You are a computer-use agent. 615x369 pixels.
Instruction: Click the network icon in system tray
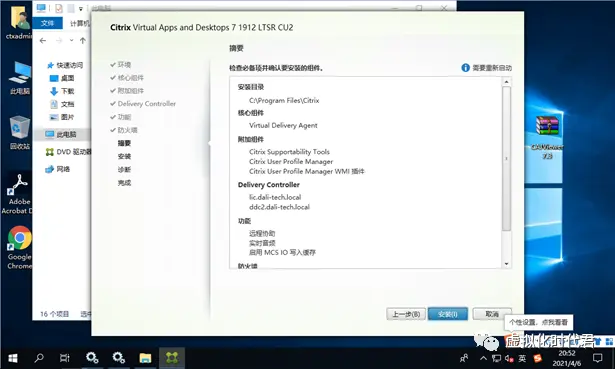(x=497, y=358)
